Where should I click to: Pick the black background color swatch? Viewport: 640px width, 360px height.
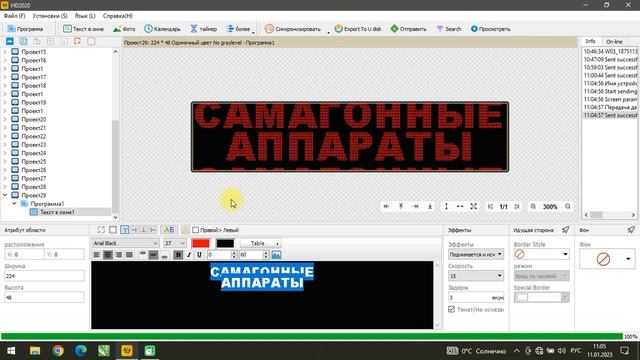225,243
